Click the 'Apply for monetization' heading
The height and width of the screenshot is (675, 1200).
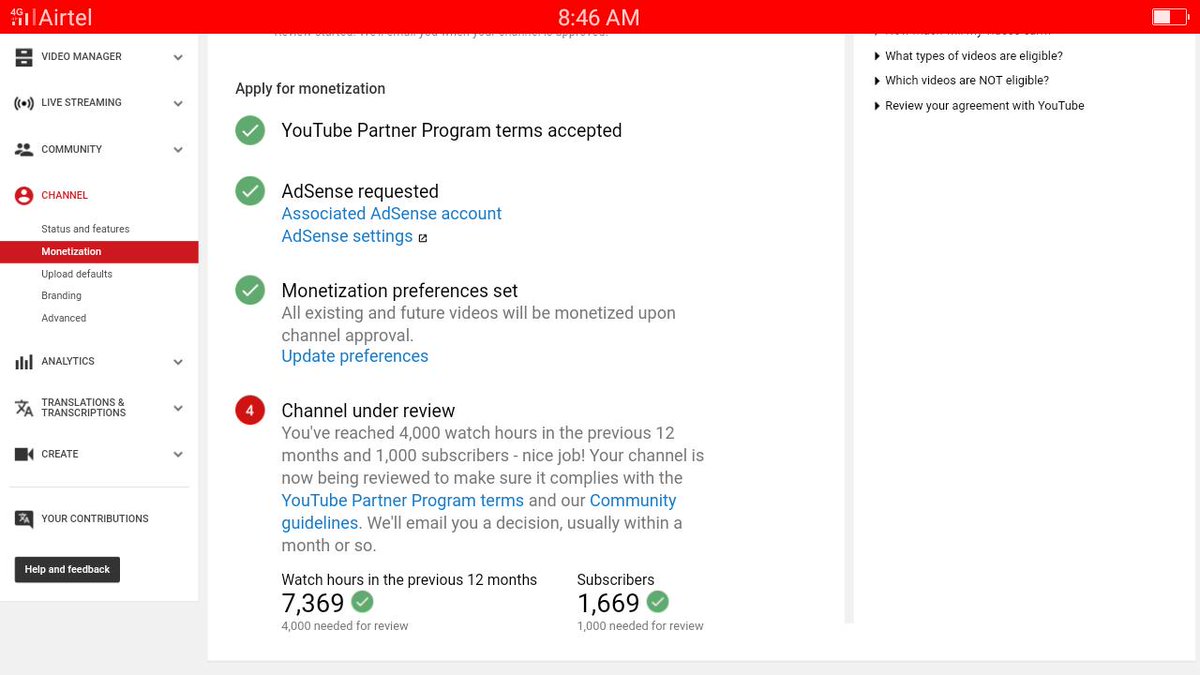click(x=310, y=89)
